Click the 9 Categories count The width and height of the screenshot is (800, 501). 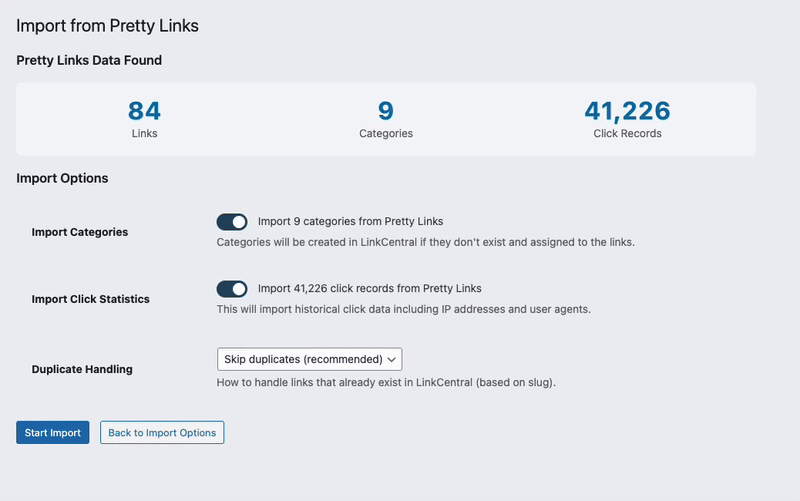(385, 111)
